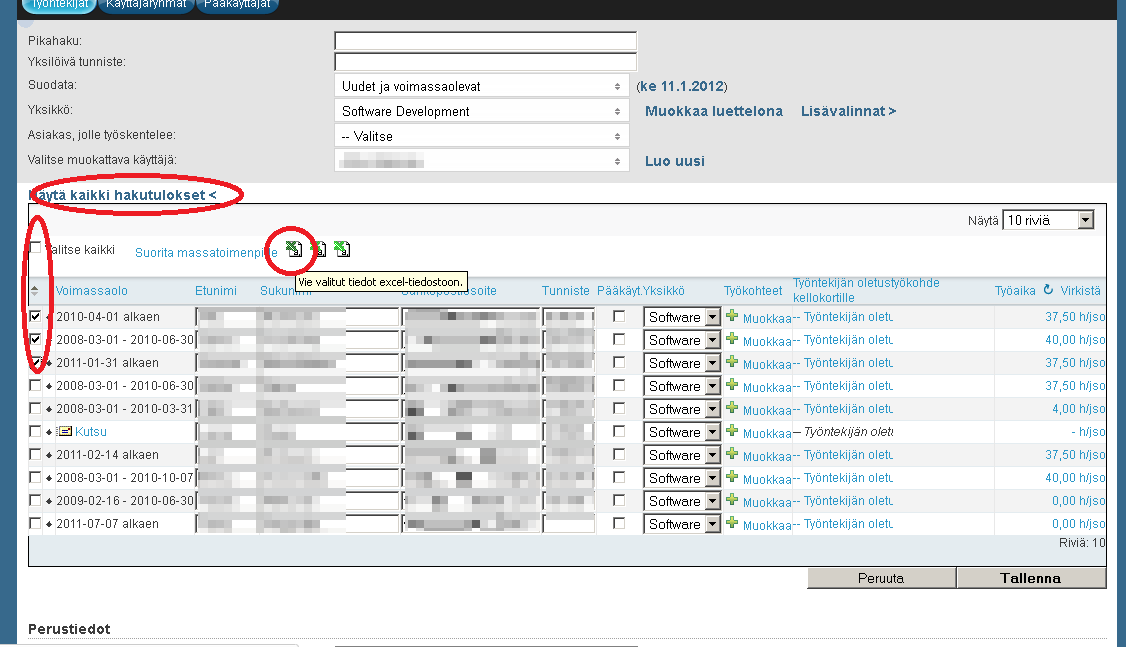Click the third Excel export icon
The height and width of the screenshot is (647, 1126).
[342, 250]
